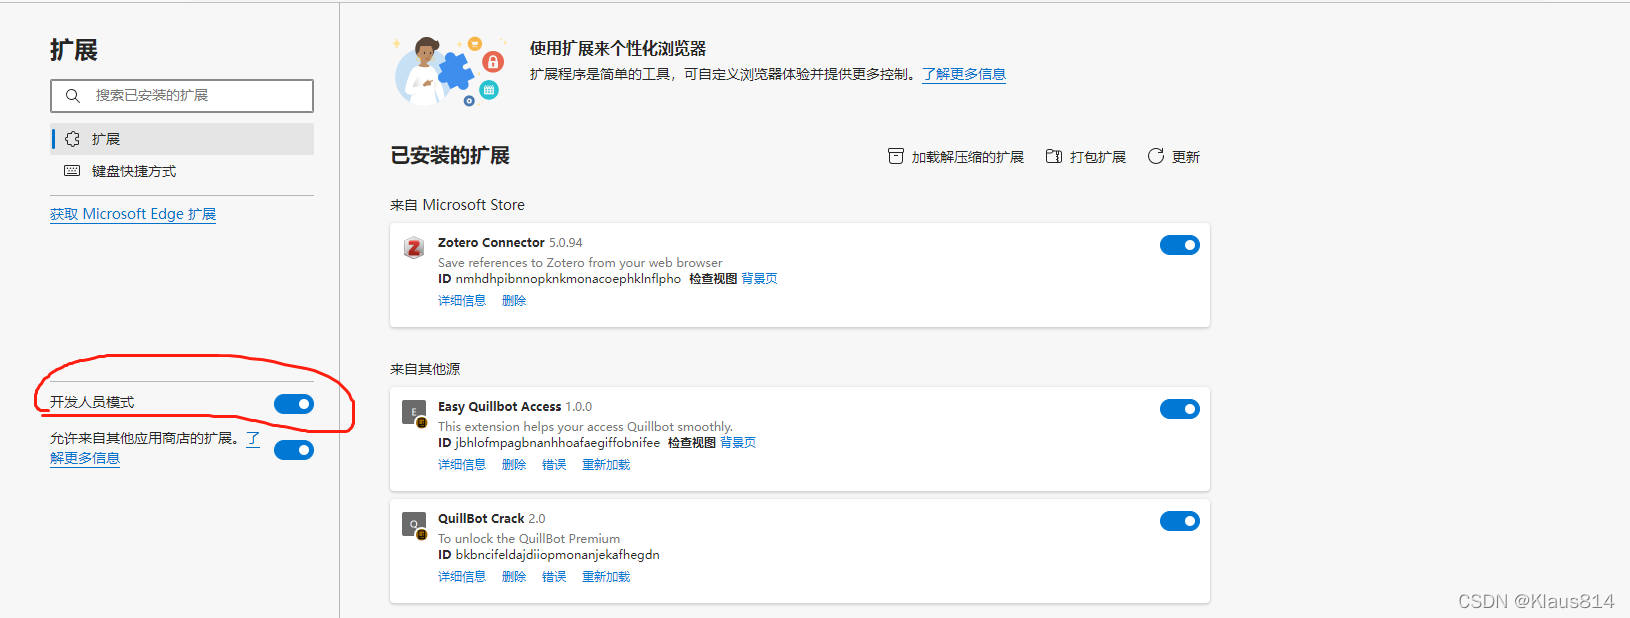Screen dimensions: 1630x618
Task: Click 删除 under Zotero Connector
Action: [x=514, y=301]
